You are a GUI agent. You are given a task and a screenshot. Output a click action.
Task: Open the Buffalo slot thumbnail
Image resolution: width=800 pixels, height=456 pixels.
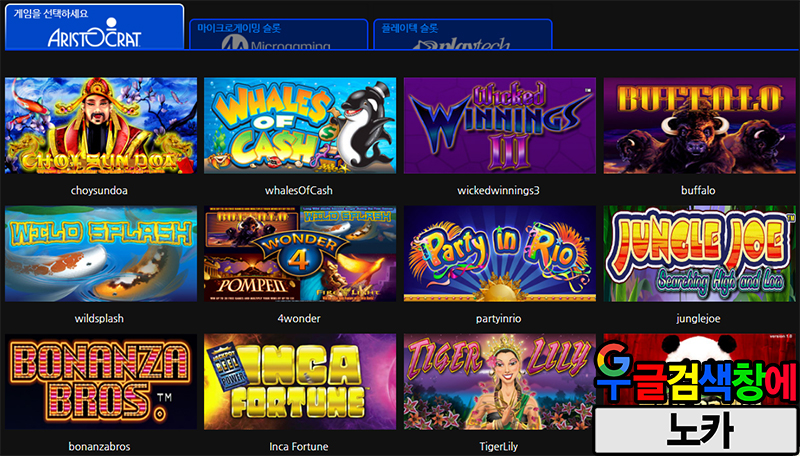(x=699, y=125)
